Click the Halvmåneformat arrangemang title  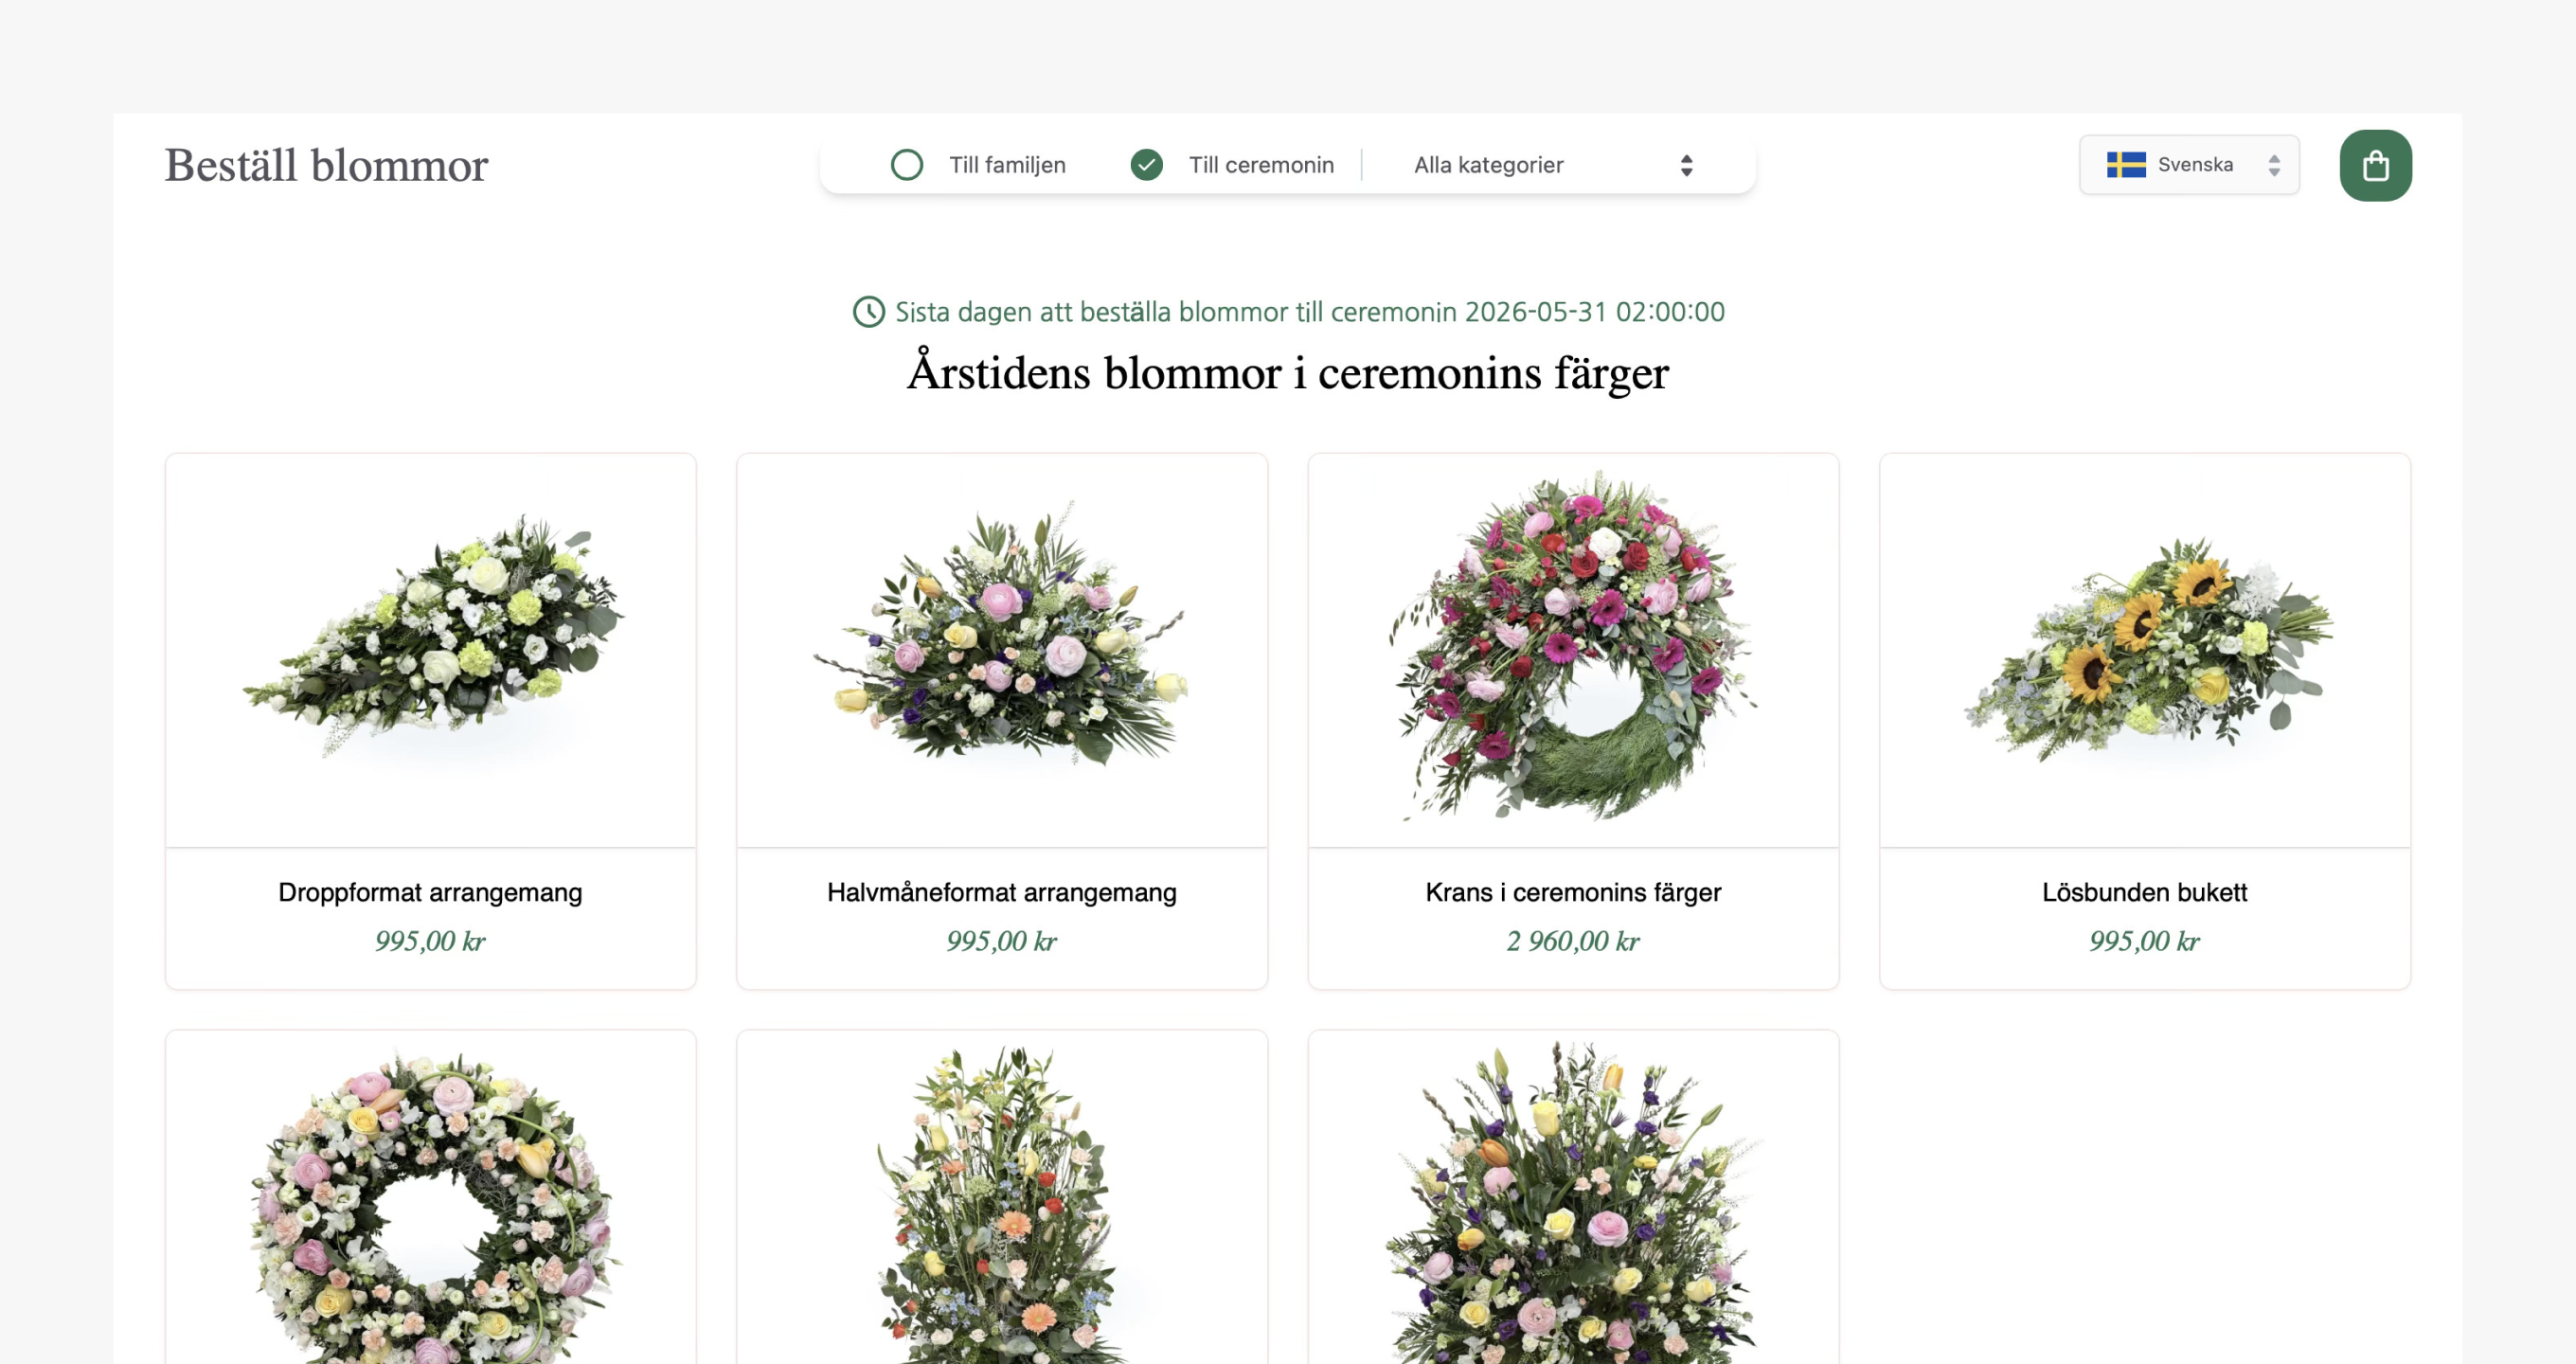(1002, 892)
